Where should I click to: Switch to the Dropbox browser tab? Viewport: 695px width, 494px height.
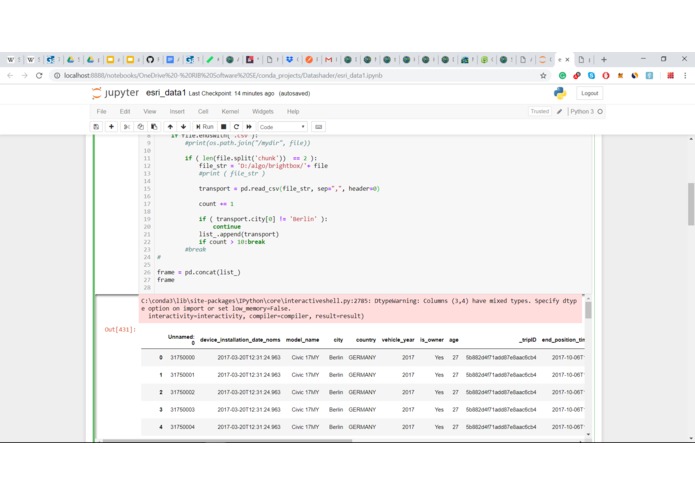point(289,59)
